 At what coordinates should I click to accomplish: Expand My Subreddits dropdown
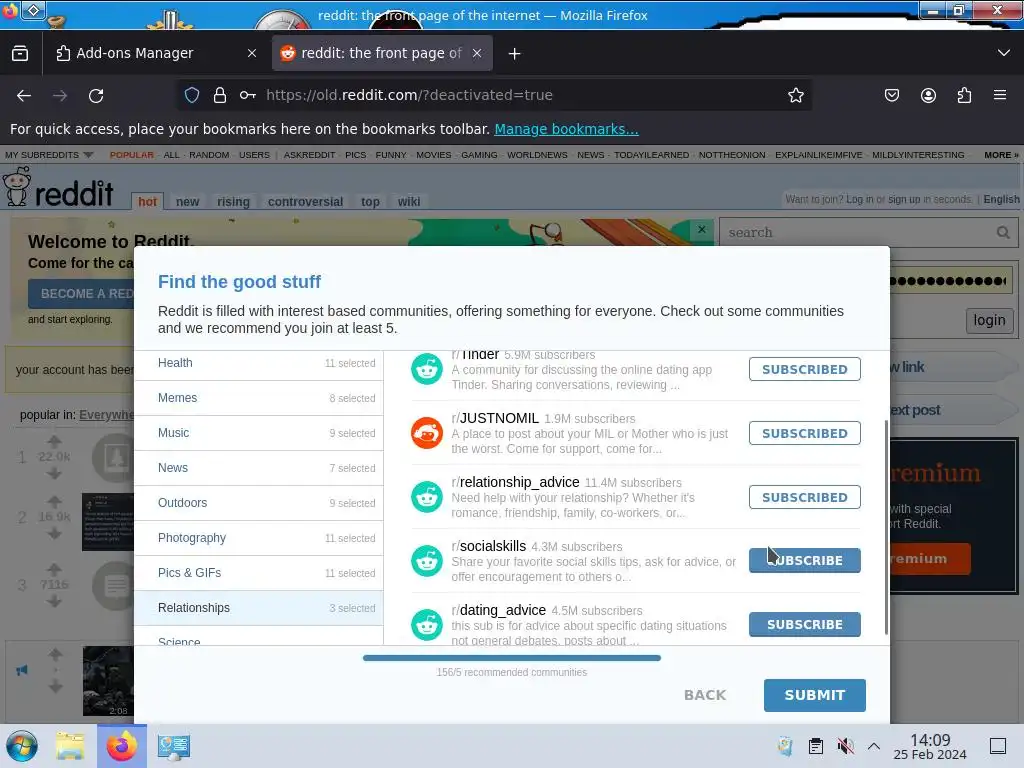49,155
